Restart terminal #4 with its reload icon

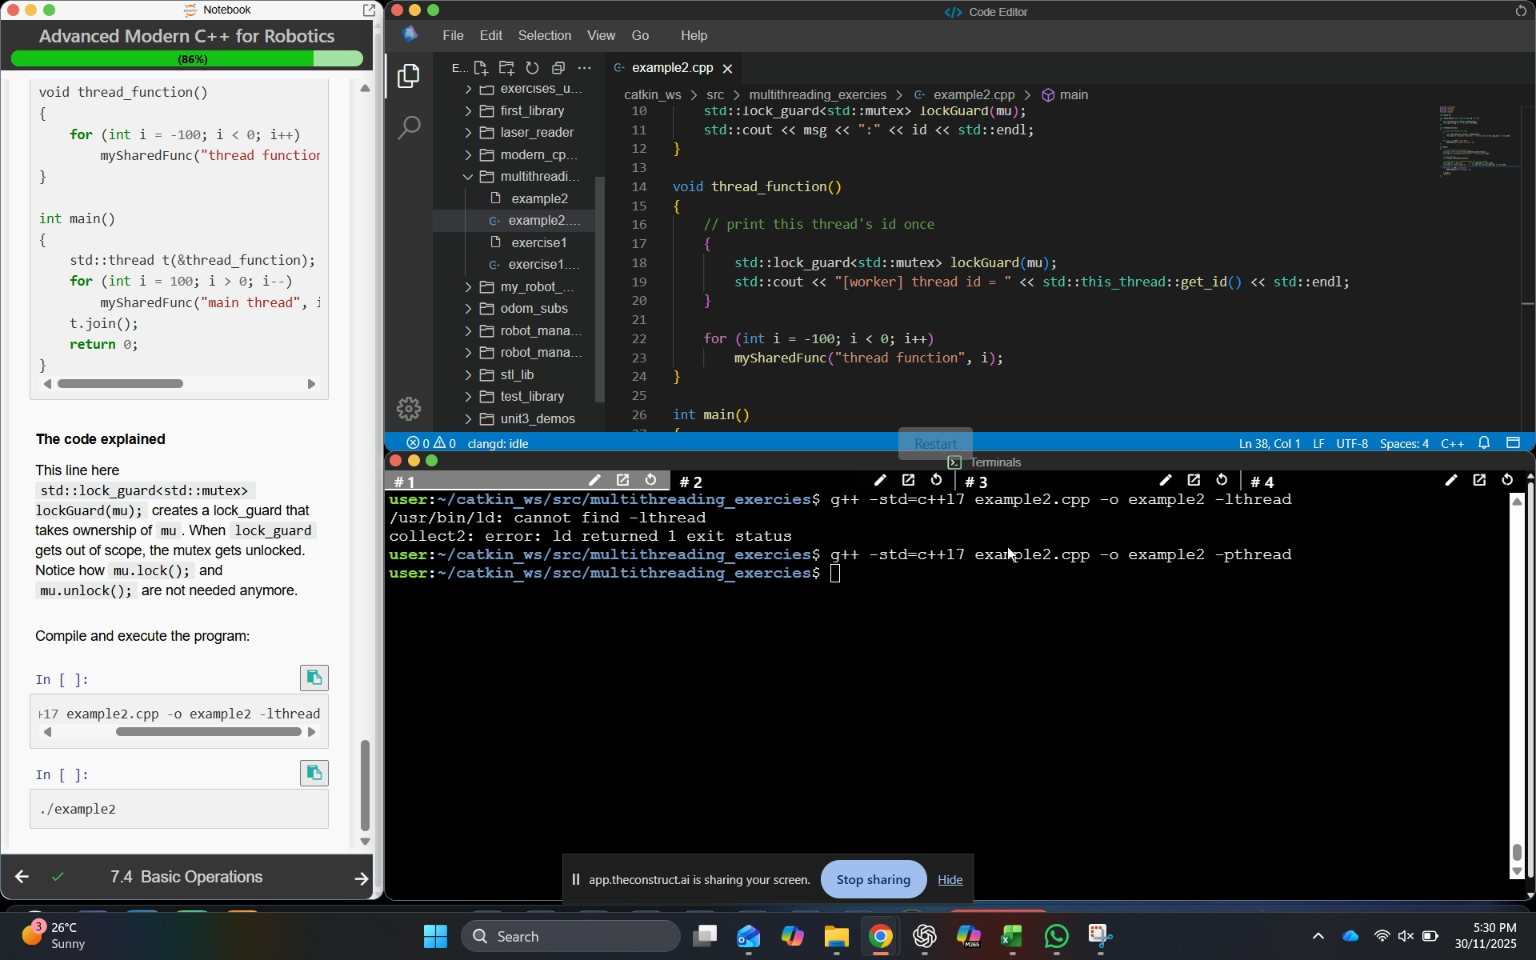tap(1507, 481)
